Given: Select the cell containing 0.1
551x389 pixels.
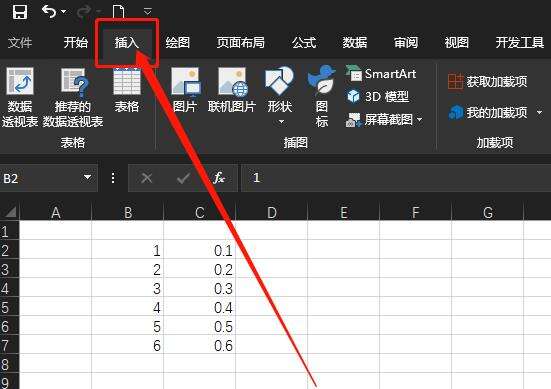Looking at the screenshot, I should tap(200, 250).
